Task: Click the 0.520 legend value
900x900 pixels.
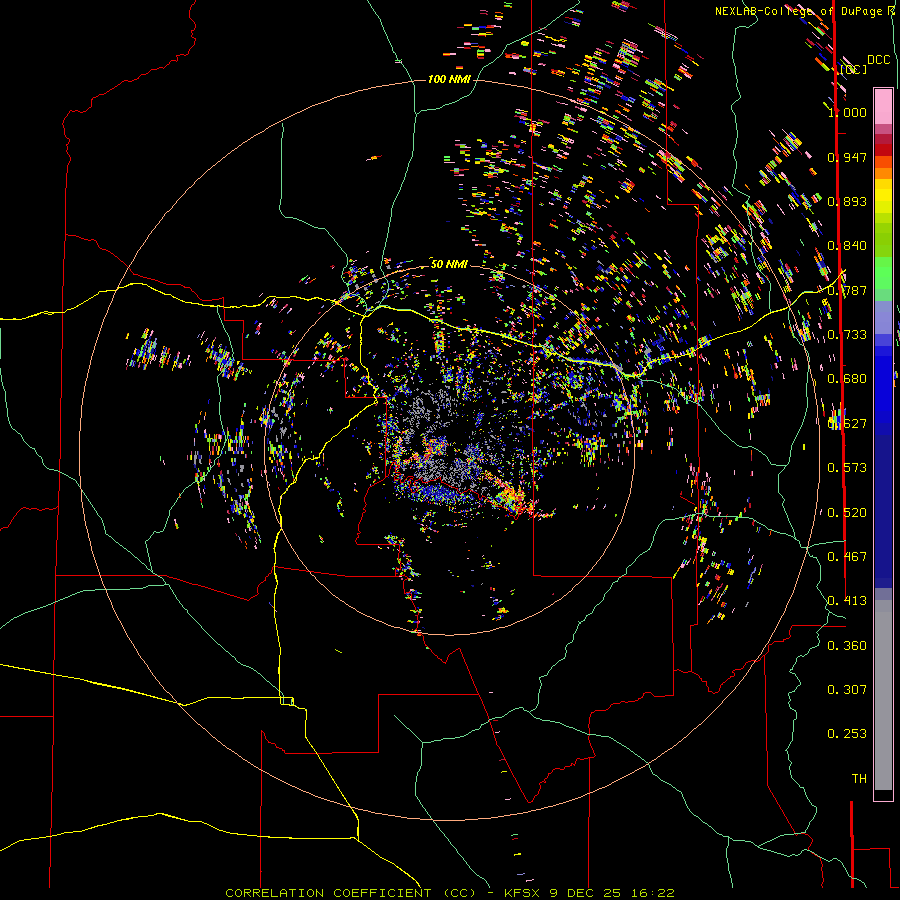Action: pos(847,513)
